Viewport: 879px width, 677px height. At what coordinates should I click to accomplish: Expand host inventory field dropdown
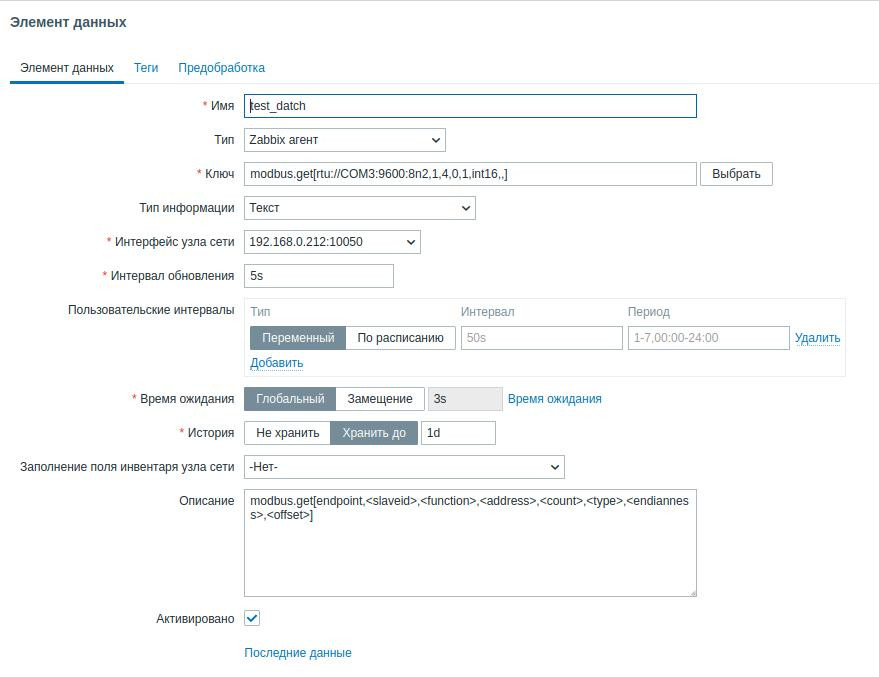tap(404, 467)
